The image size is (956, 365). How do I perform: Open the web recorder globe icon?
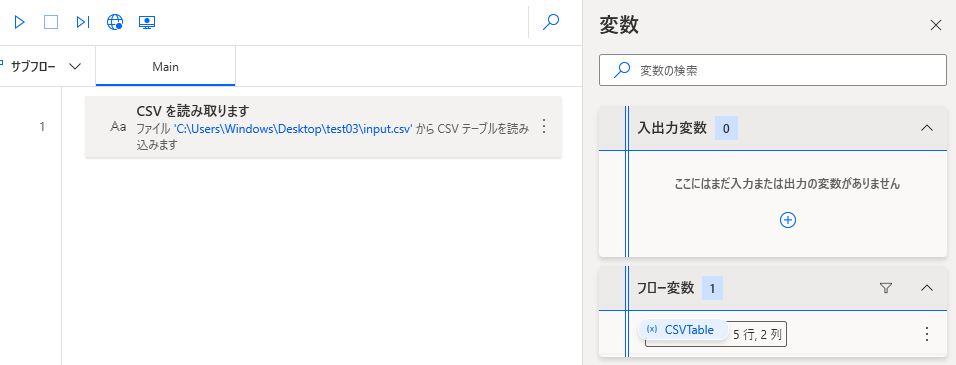[115, 23]
